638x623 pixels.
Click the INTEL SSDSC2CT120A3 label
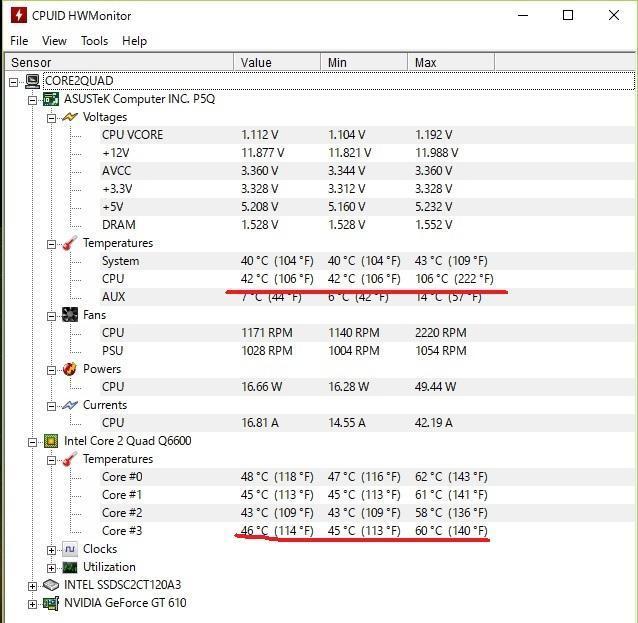point(122,585)
